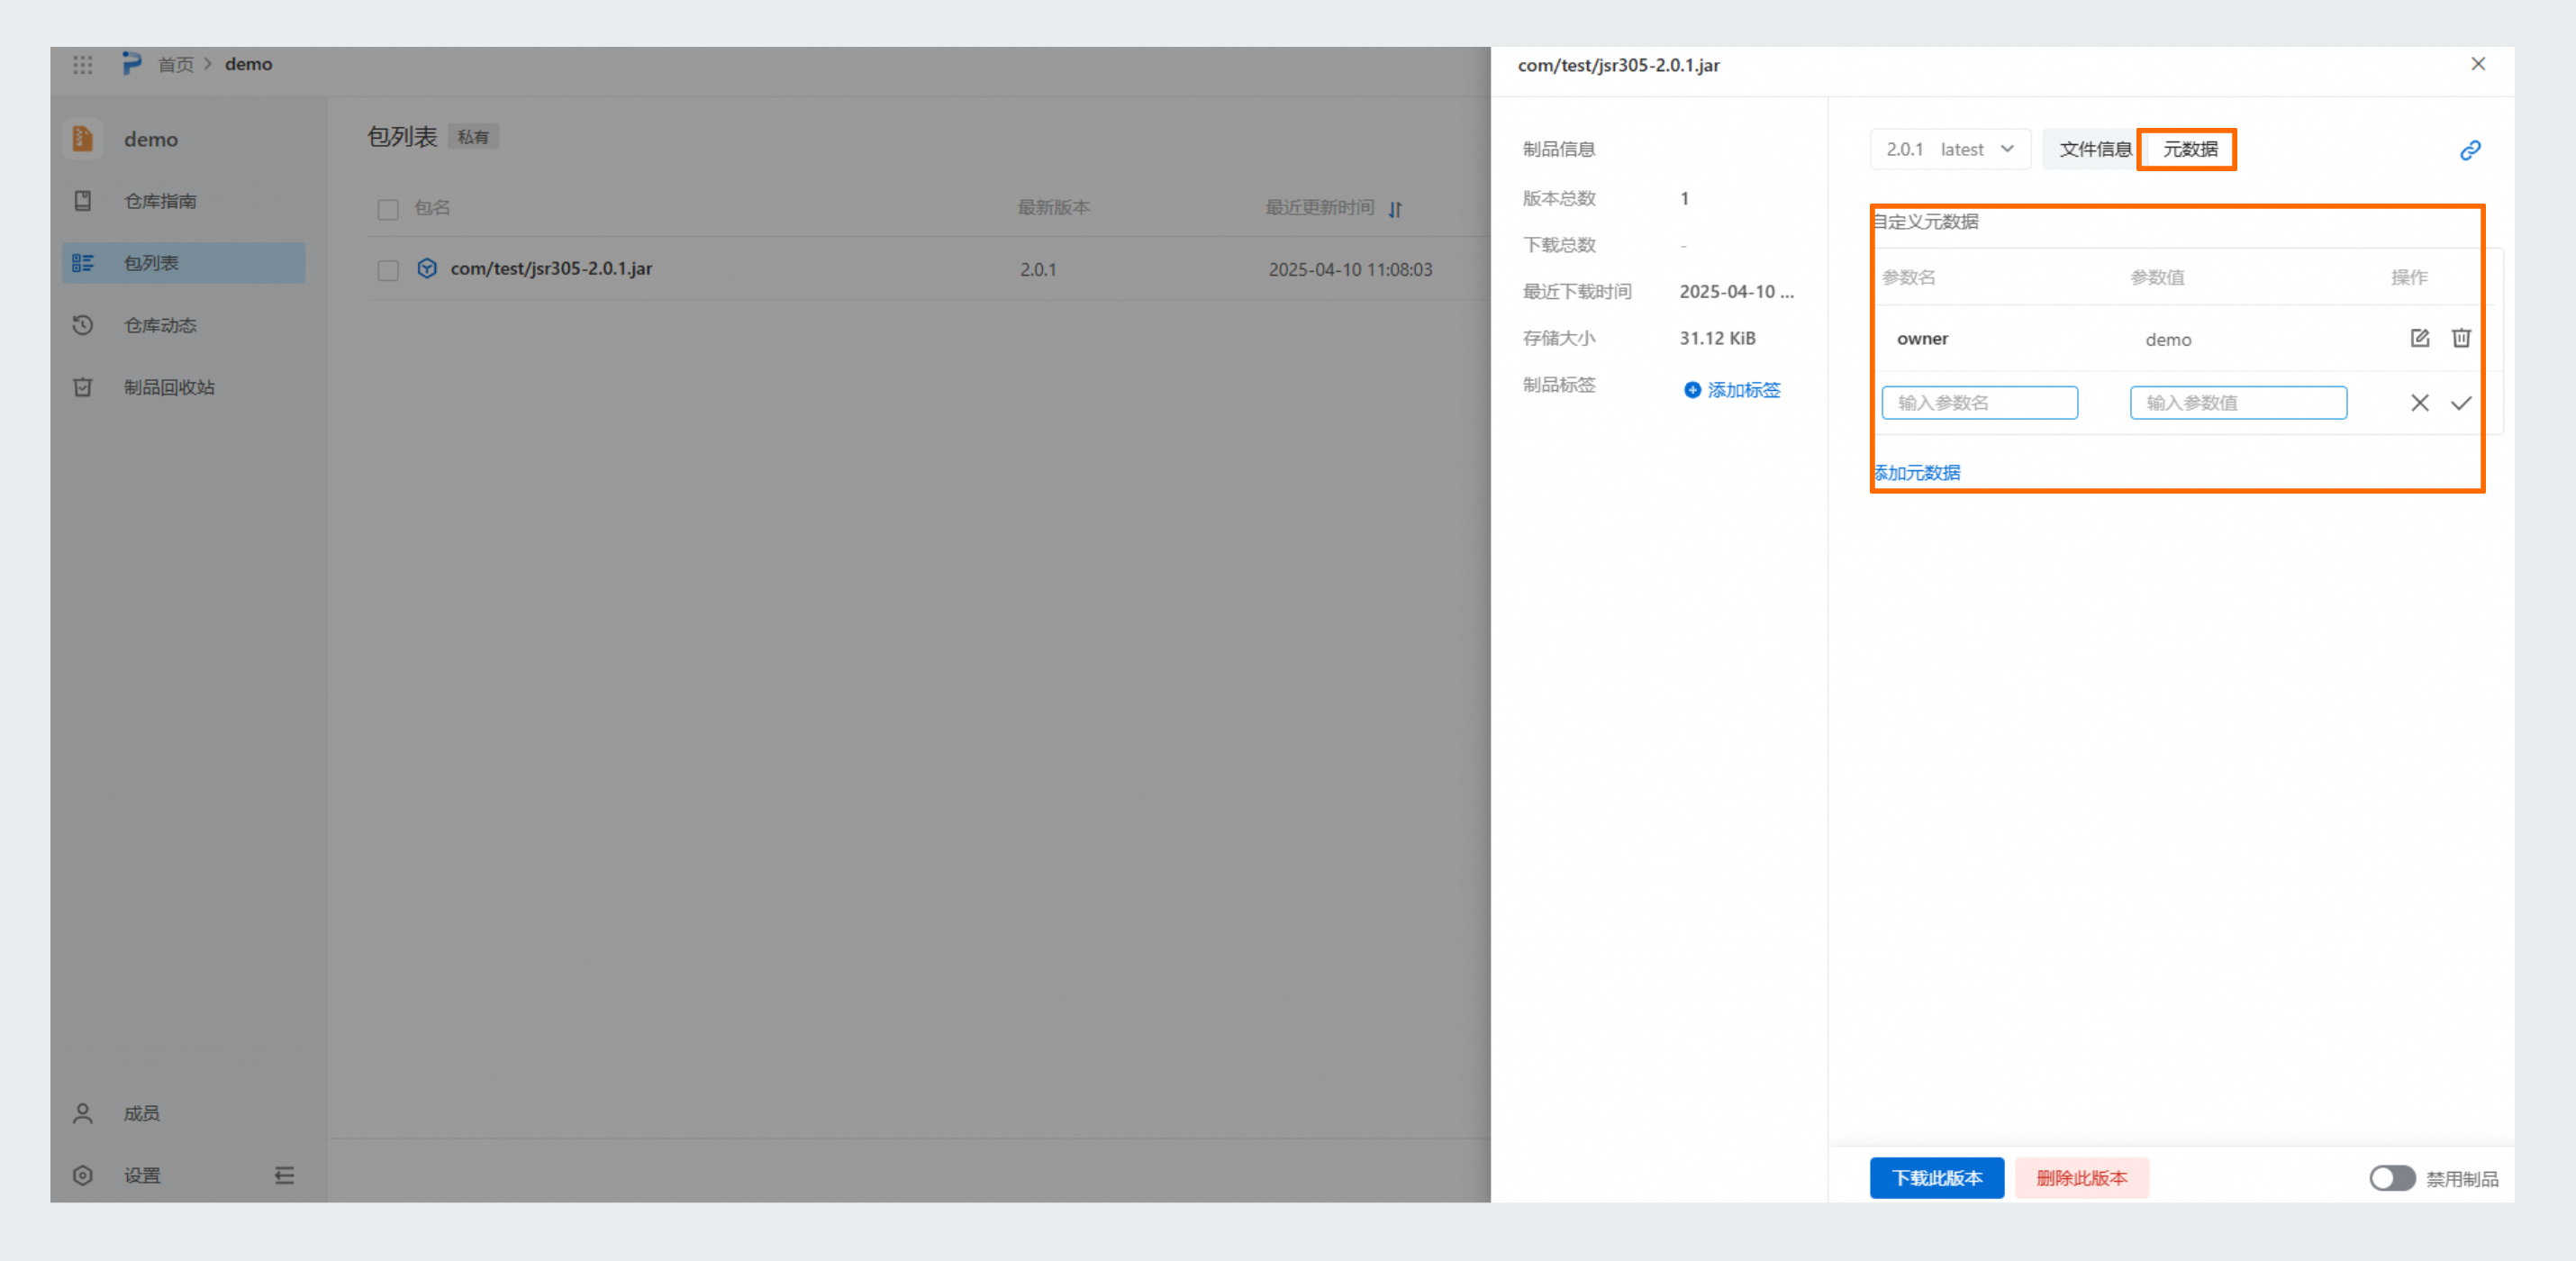Delete the owner metadata row via trash icon
This screenshot has width=2576, height=1261.
point(2461,338)
